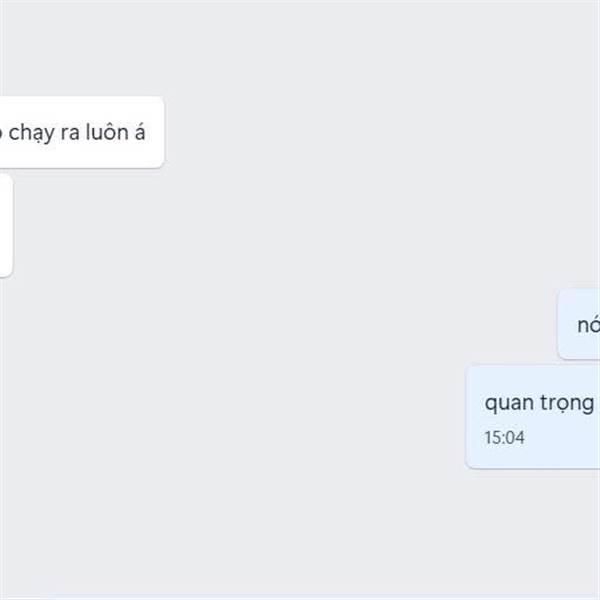Click the empty area below the 15:04 message

pyautogui.click(x=300, y=532)
